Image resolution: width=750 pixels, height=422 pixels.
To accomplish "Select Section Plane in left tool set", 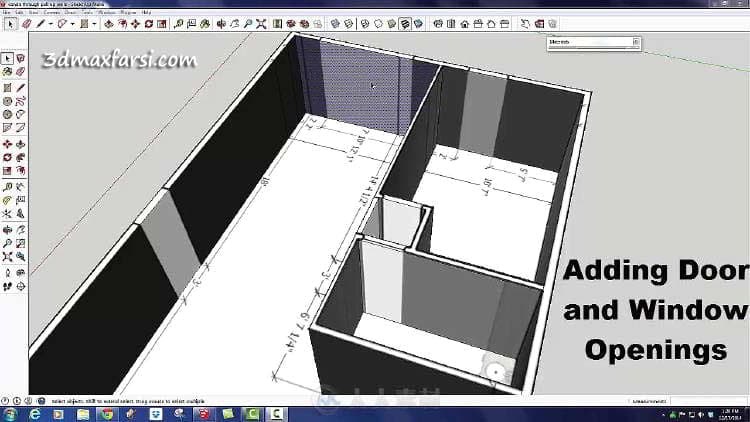I will point(21,286).
